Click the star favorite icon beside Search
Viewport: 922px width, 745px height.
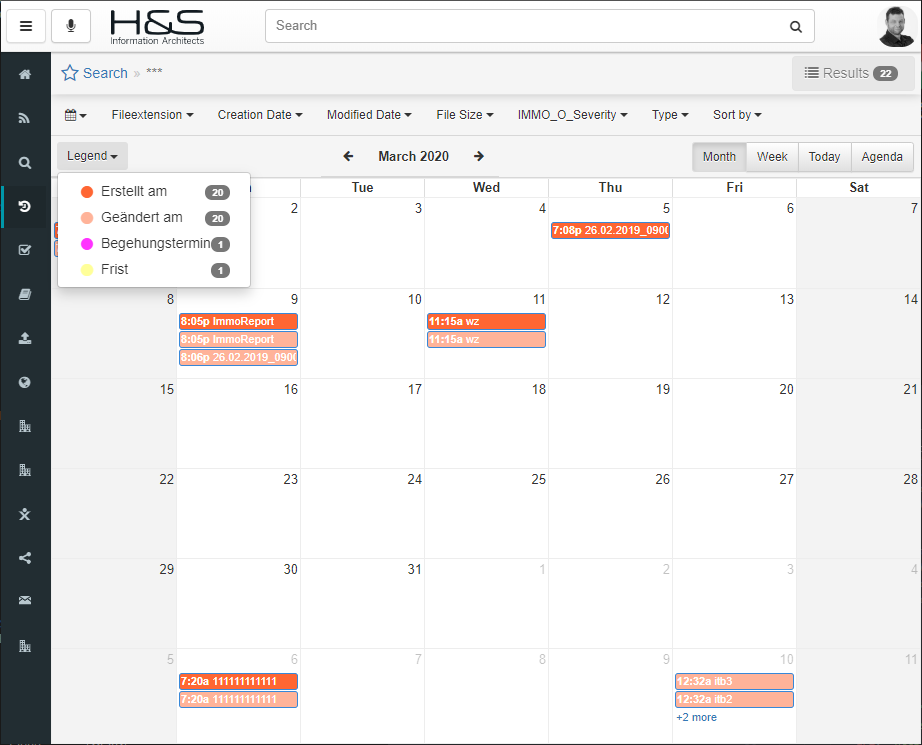coord(70,73)
